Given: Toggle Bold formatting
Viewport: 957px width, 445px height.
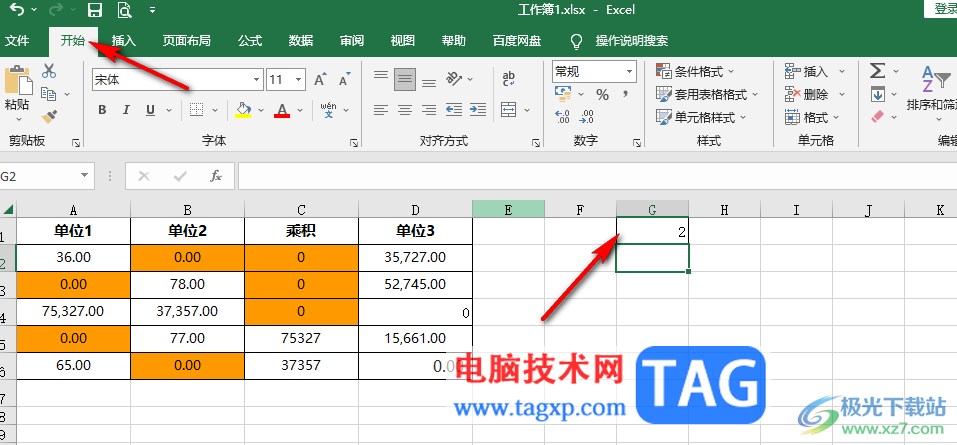Looking at the screenshot, I should (x=102, y=110).
